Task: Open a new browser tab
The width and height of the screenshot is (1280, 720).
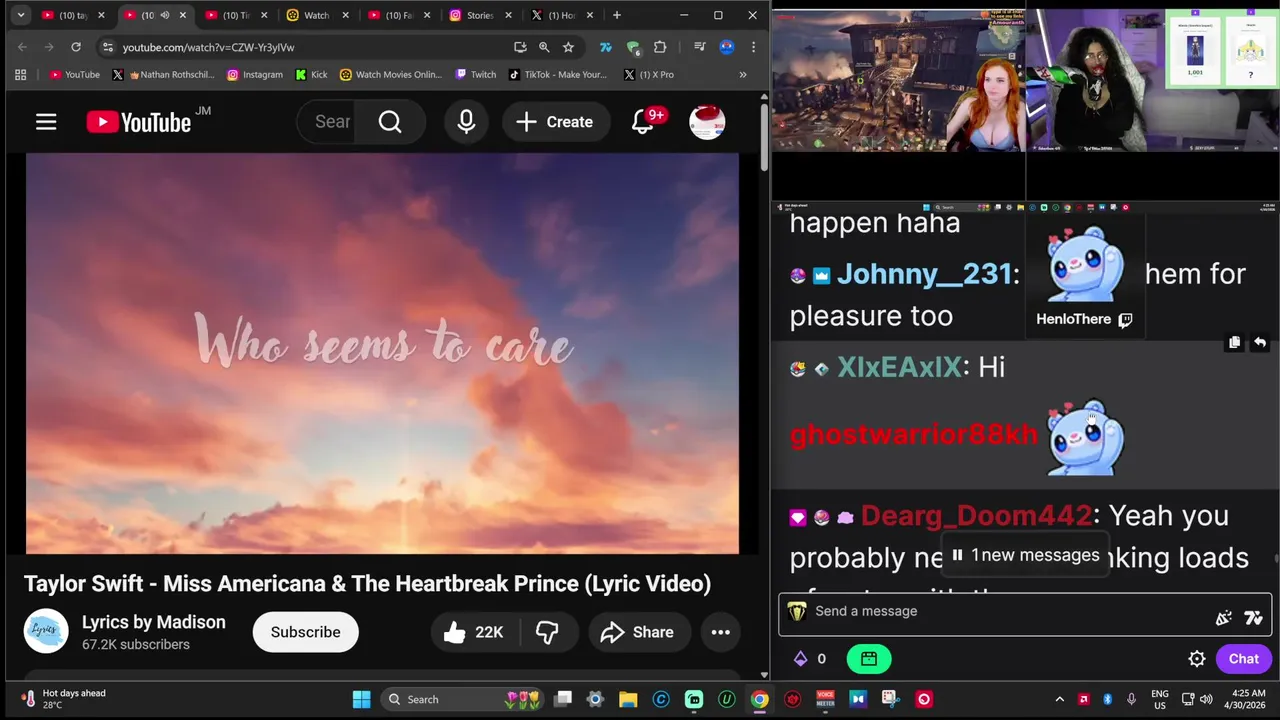Action: point(617,15)
